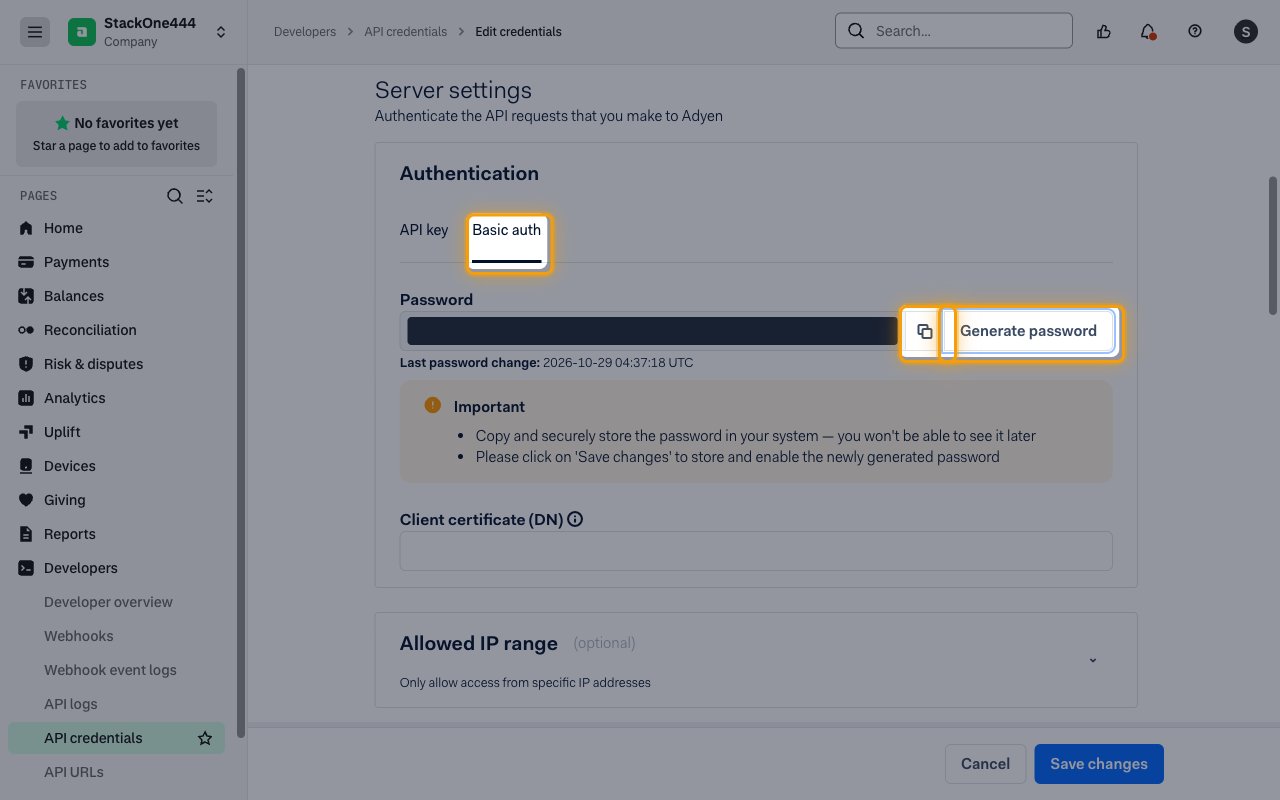Click the Client certificate (DN) input field
Image resolution: width=1280 pixels, height=800 pixels.
(756, 551)
